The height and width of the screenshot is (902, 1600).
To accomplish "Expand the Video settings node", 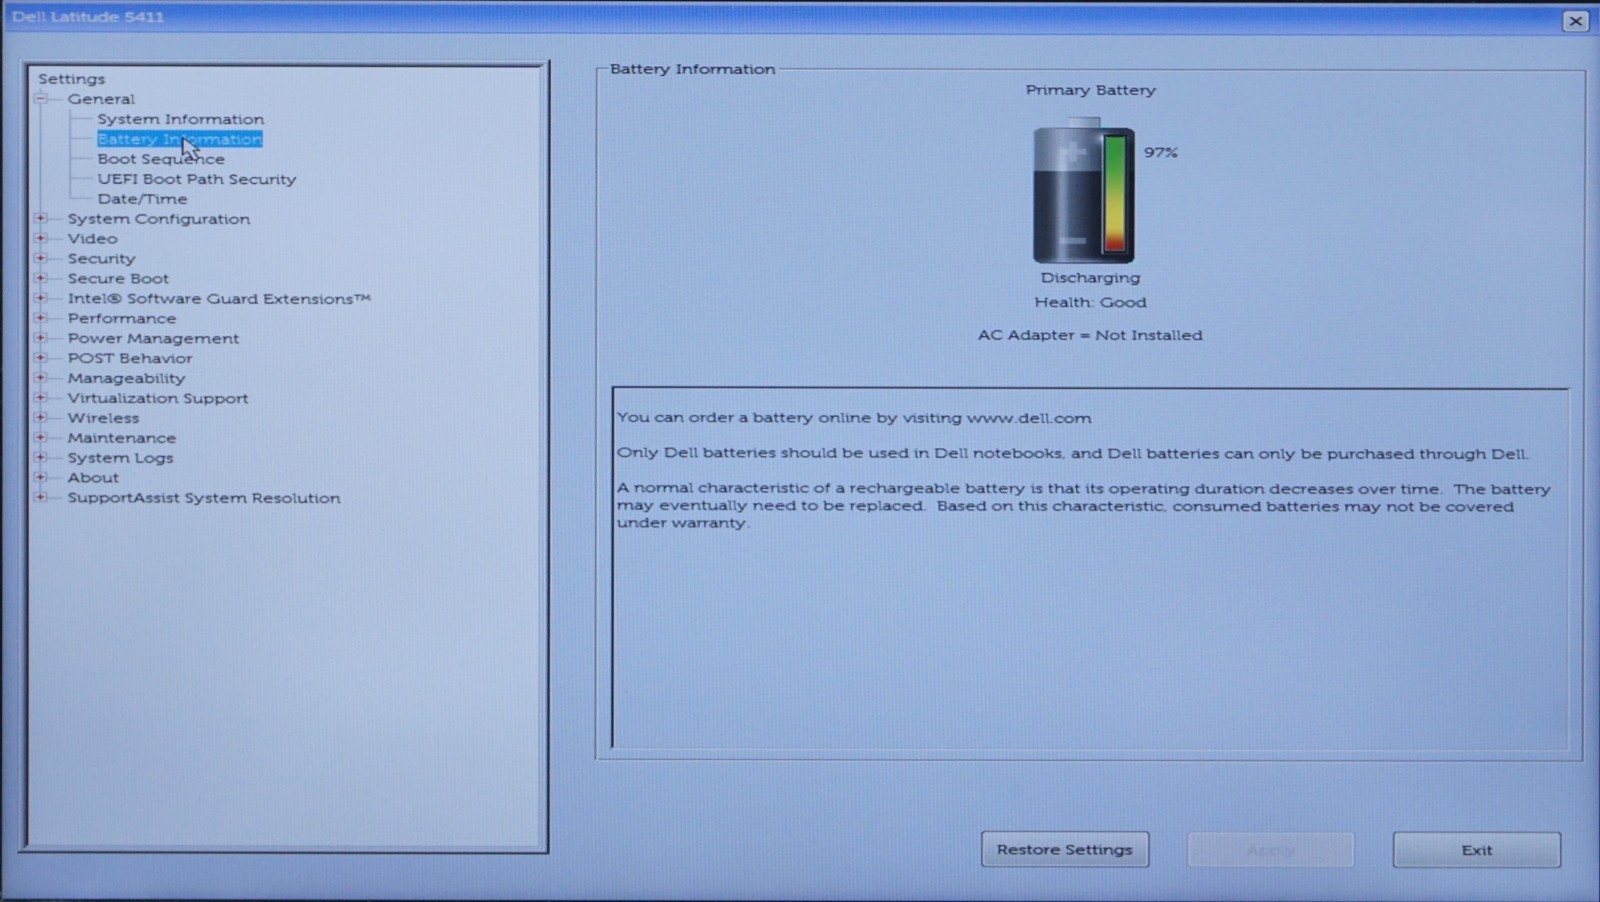I will click(41, 238).
